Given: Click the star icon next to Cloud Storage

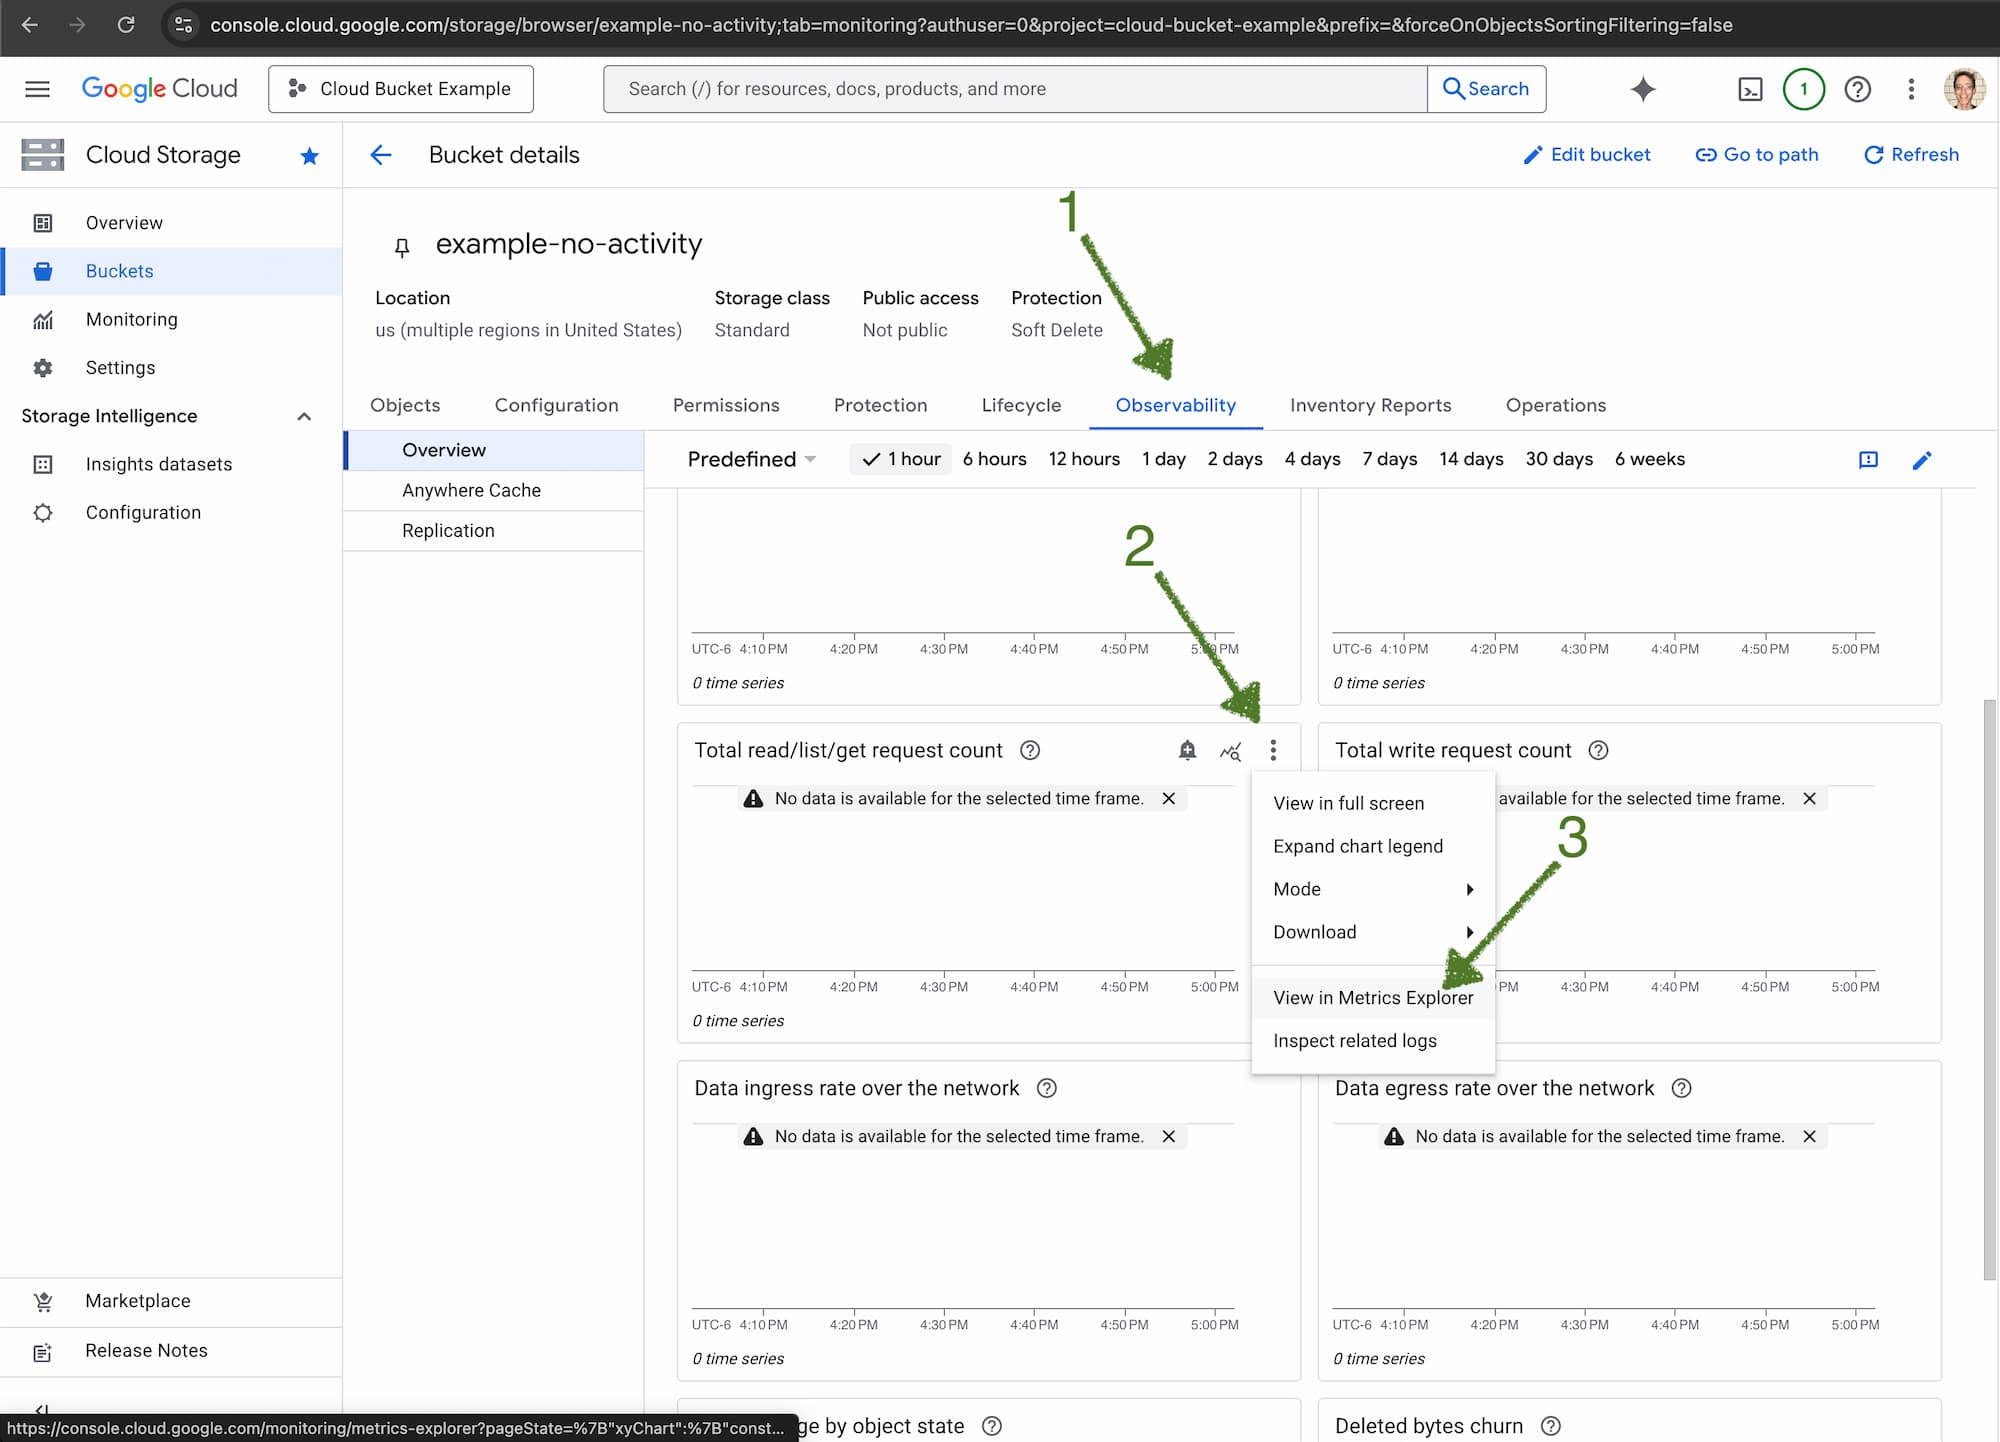Looking at the screenshot, I should tap(310, 156).
